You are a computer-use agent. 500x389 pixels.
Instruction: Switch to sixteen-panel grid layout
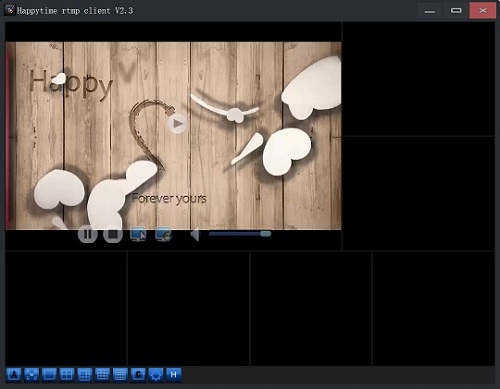(x=120, y=375)
